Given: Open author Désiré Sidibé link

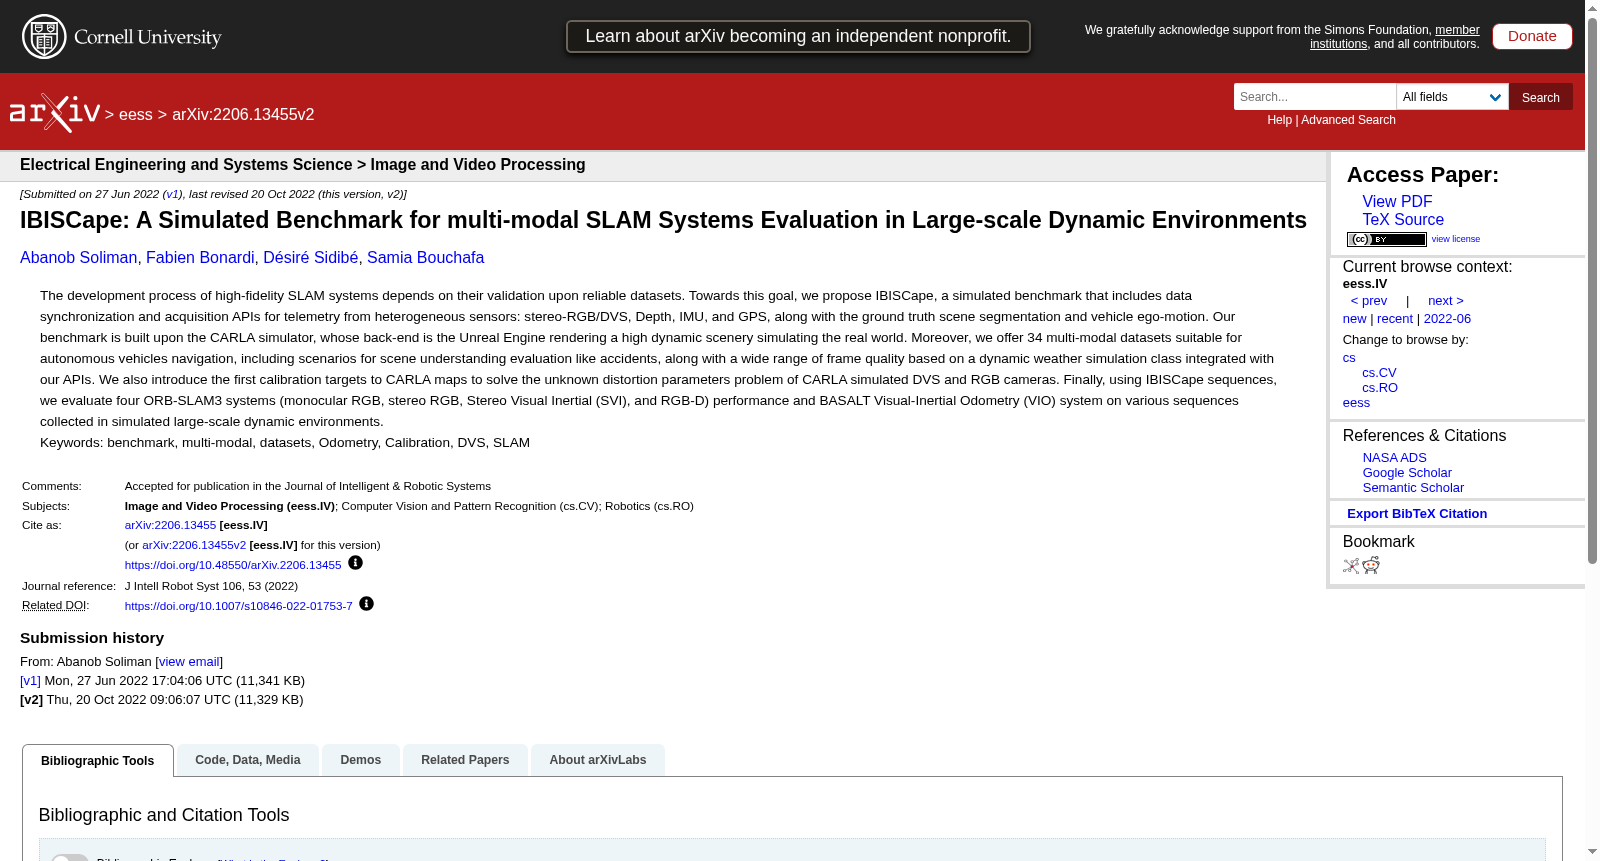Looking at the screenshot, I should 311,257.
